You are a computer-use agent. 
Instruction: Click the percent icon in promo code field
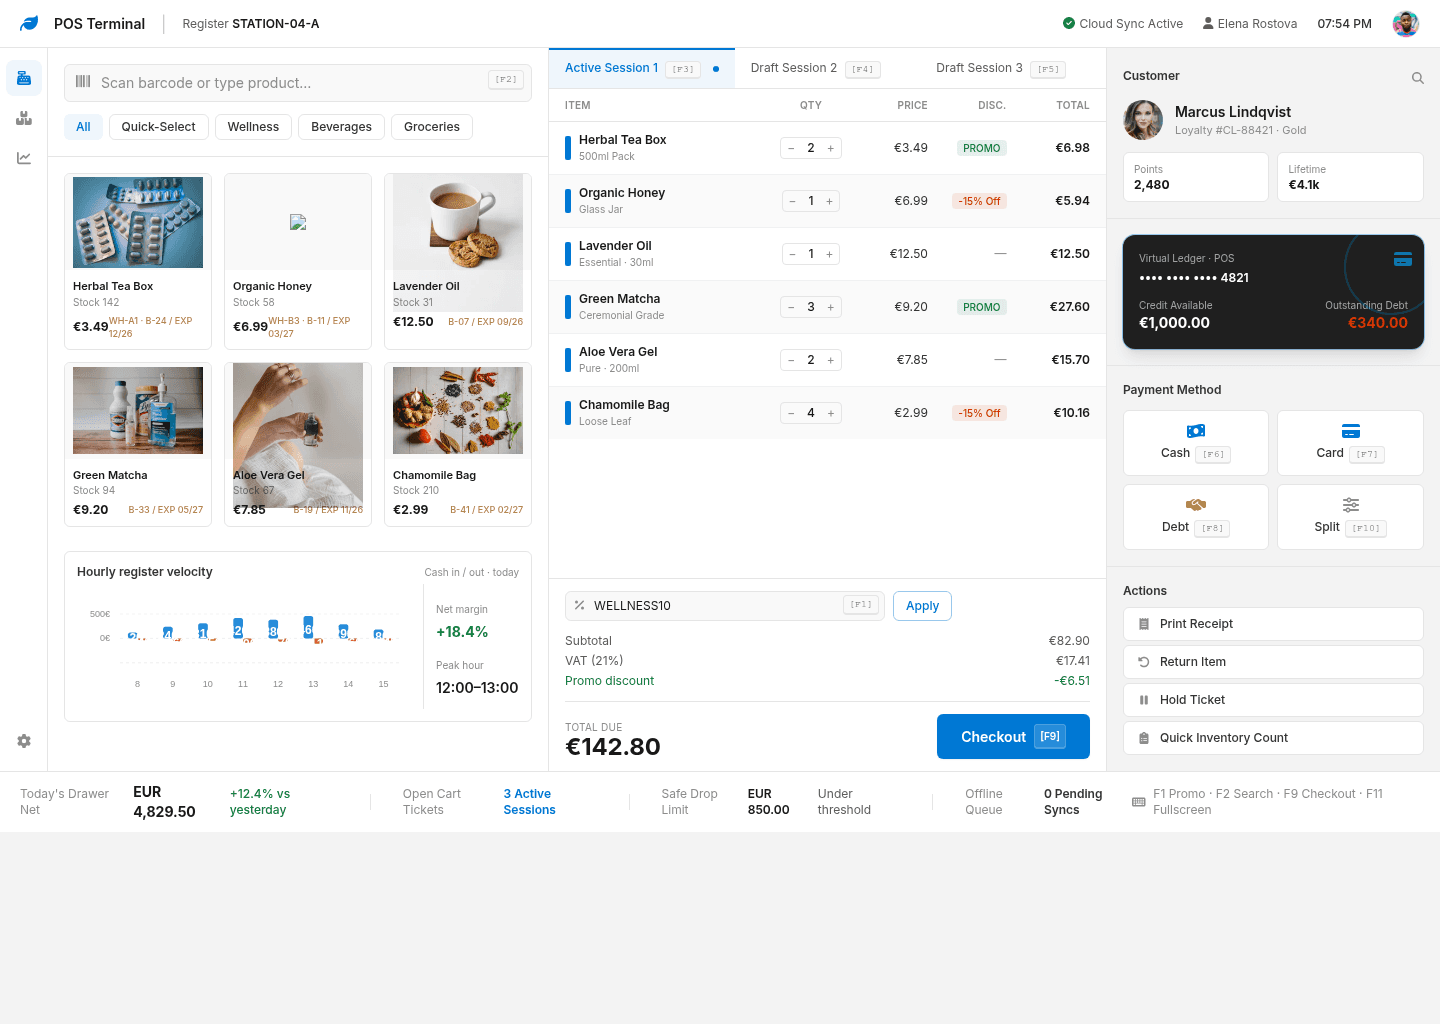(x=579, y=605)
